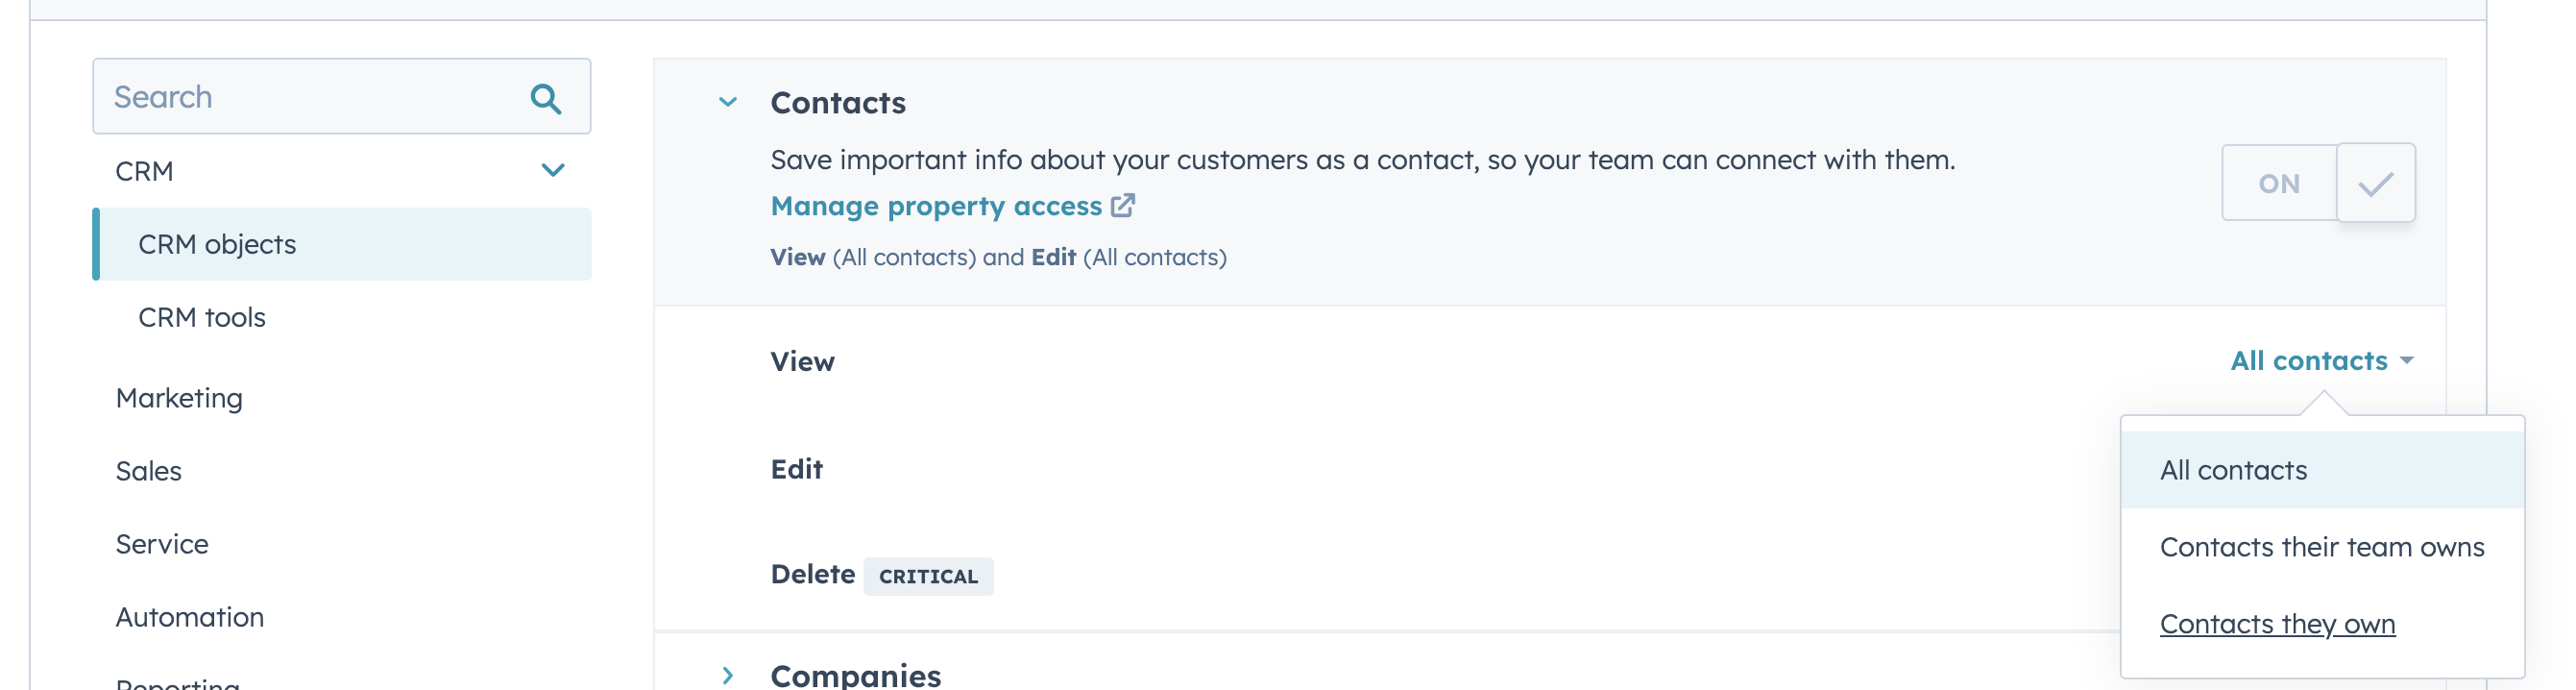Collapse the CRM section in the sidebar
This screenshot has width=2576, height=690.
(552, 169)
